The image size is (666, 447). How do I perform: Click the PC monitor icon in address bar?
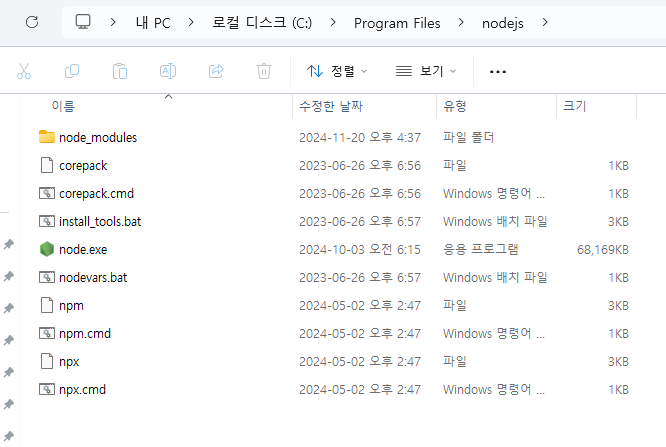[x=83, y=22]
